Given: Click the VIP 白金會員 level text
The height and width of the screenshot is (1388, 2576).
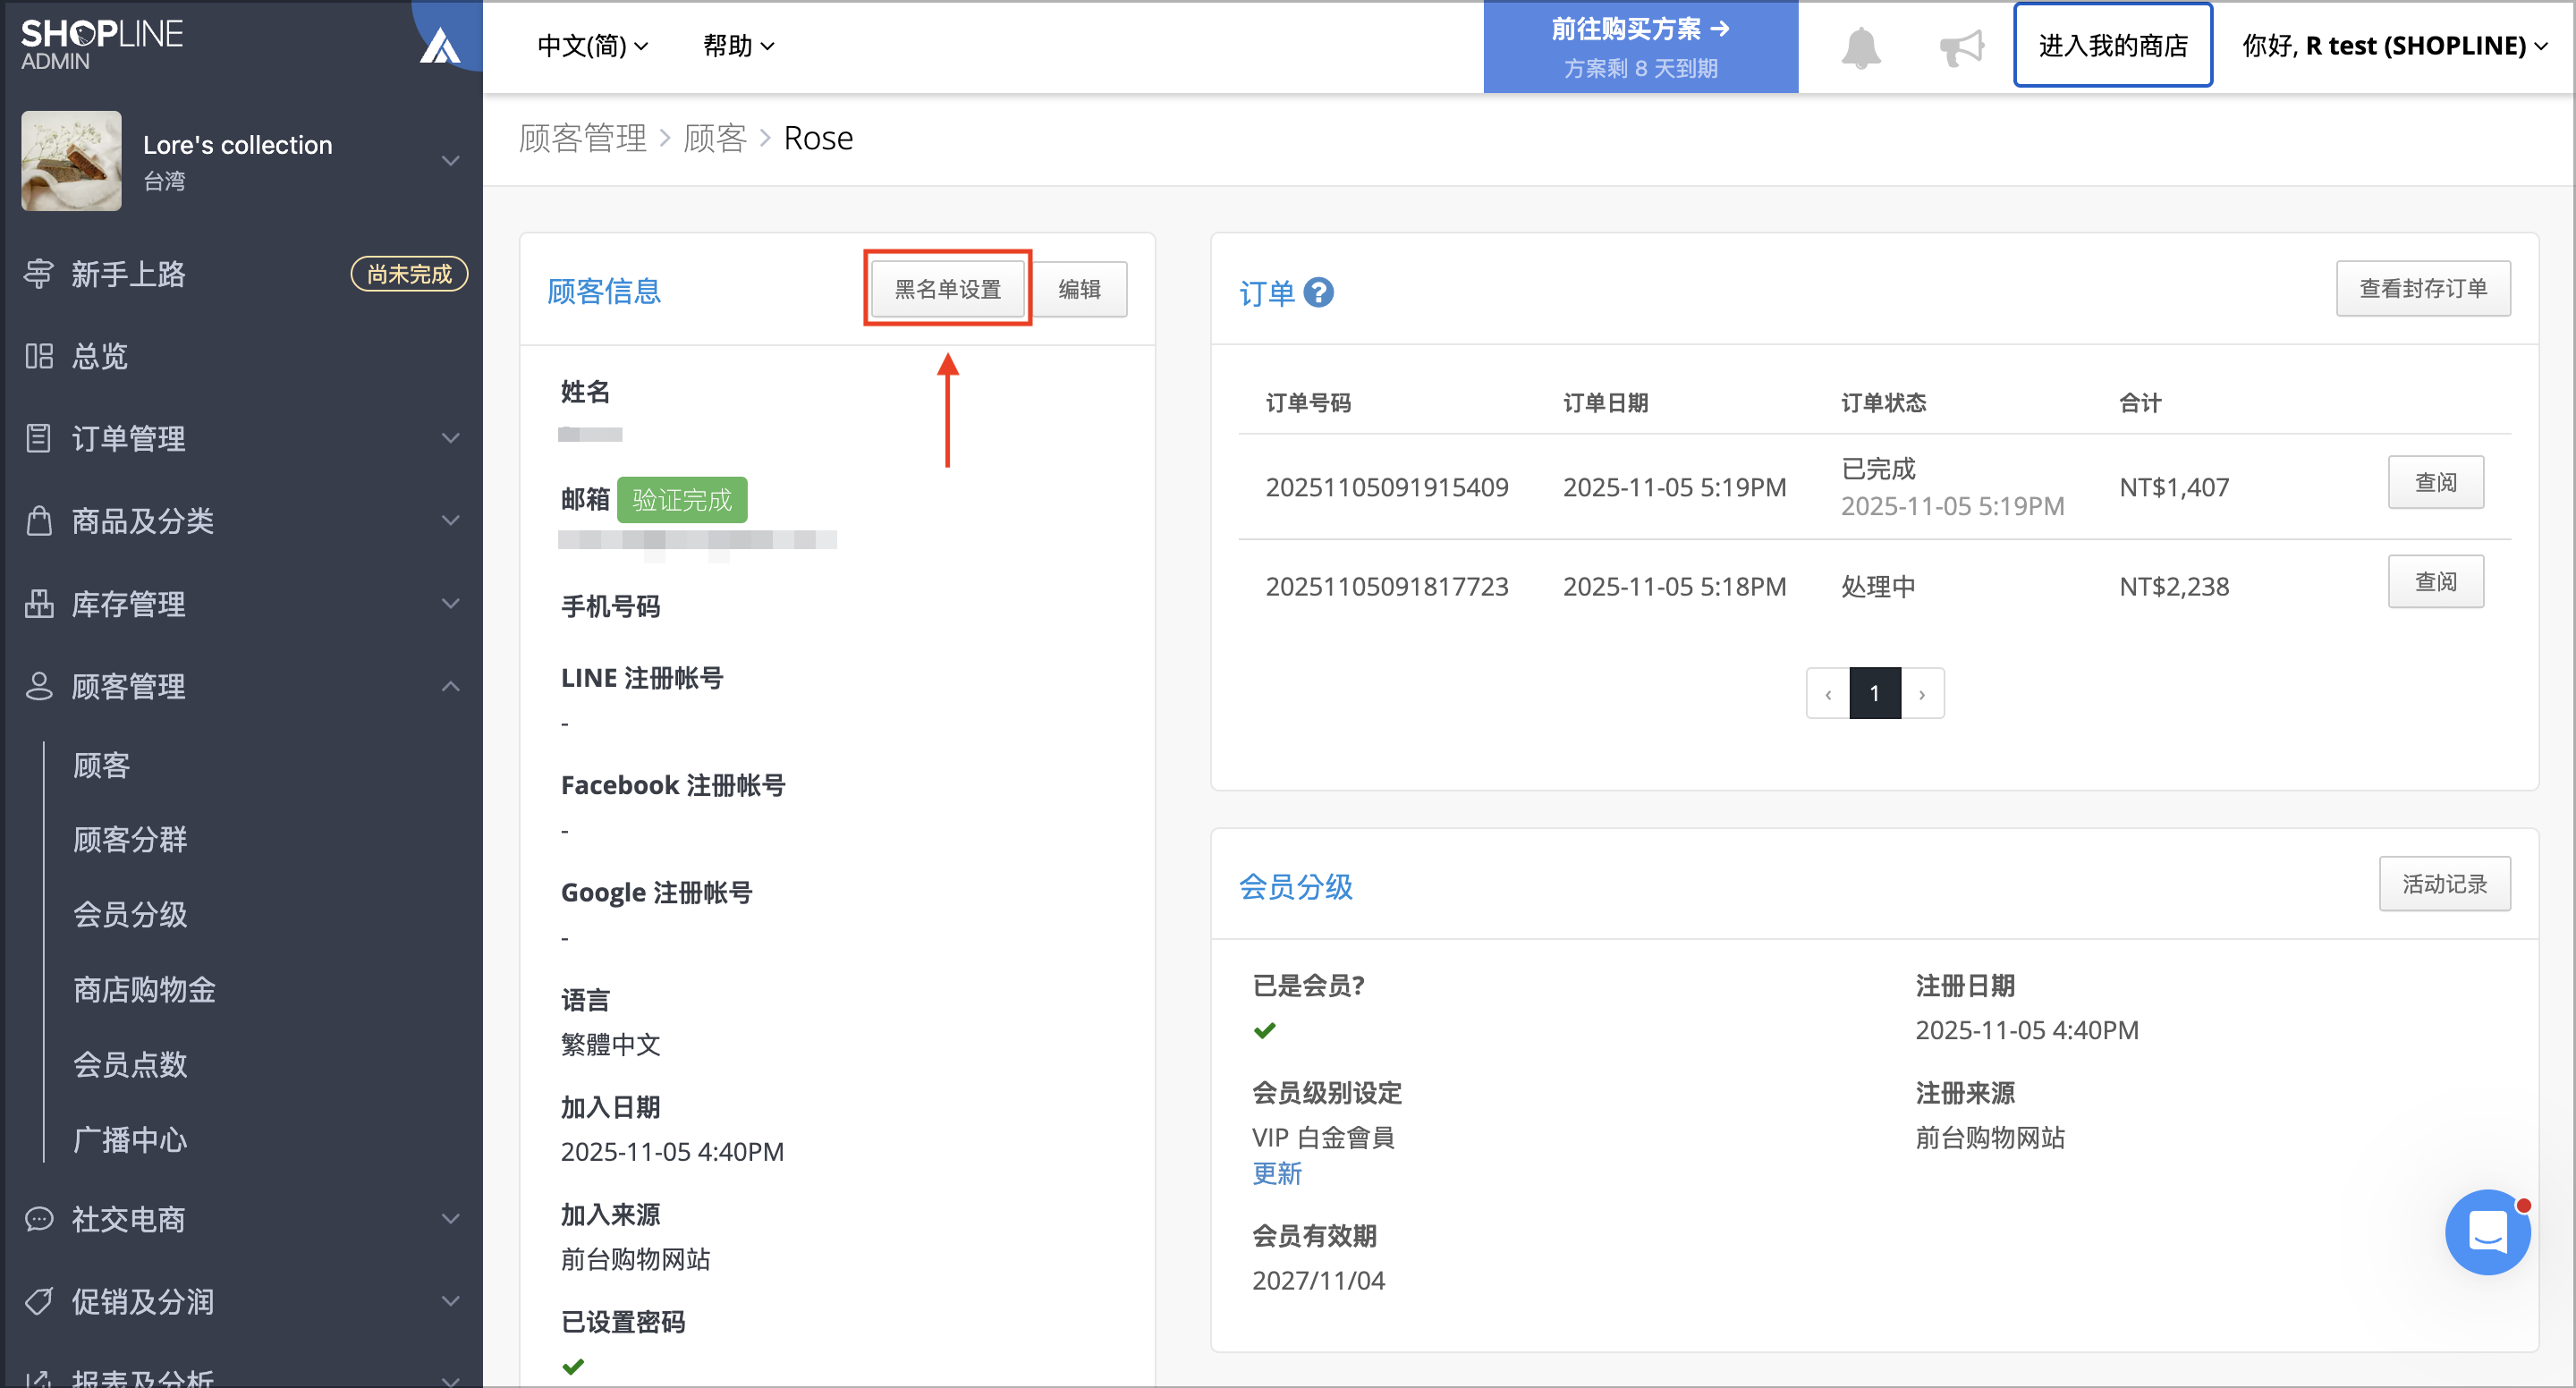Looking at the screenshot, I should coord(1323,1137).
